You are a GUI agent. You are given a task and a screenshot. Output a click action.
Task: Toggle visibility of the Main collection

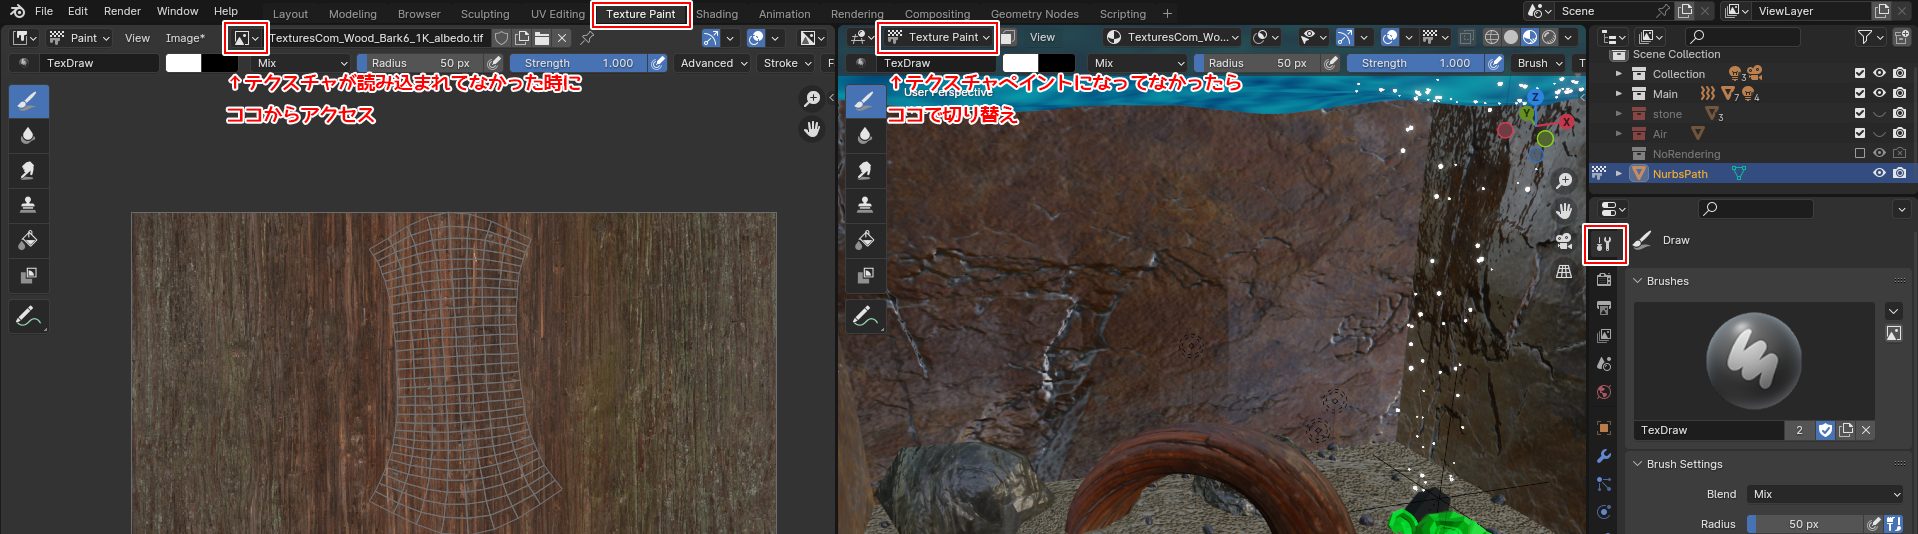pyautogui.click(x=1879, y=93)
